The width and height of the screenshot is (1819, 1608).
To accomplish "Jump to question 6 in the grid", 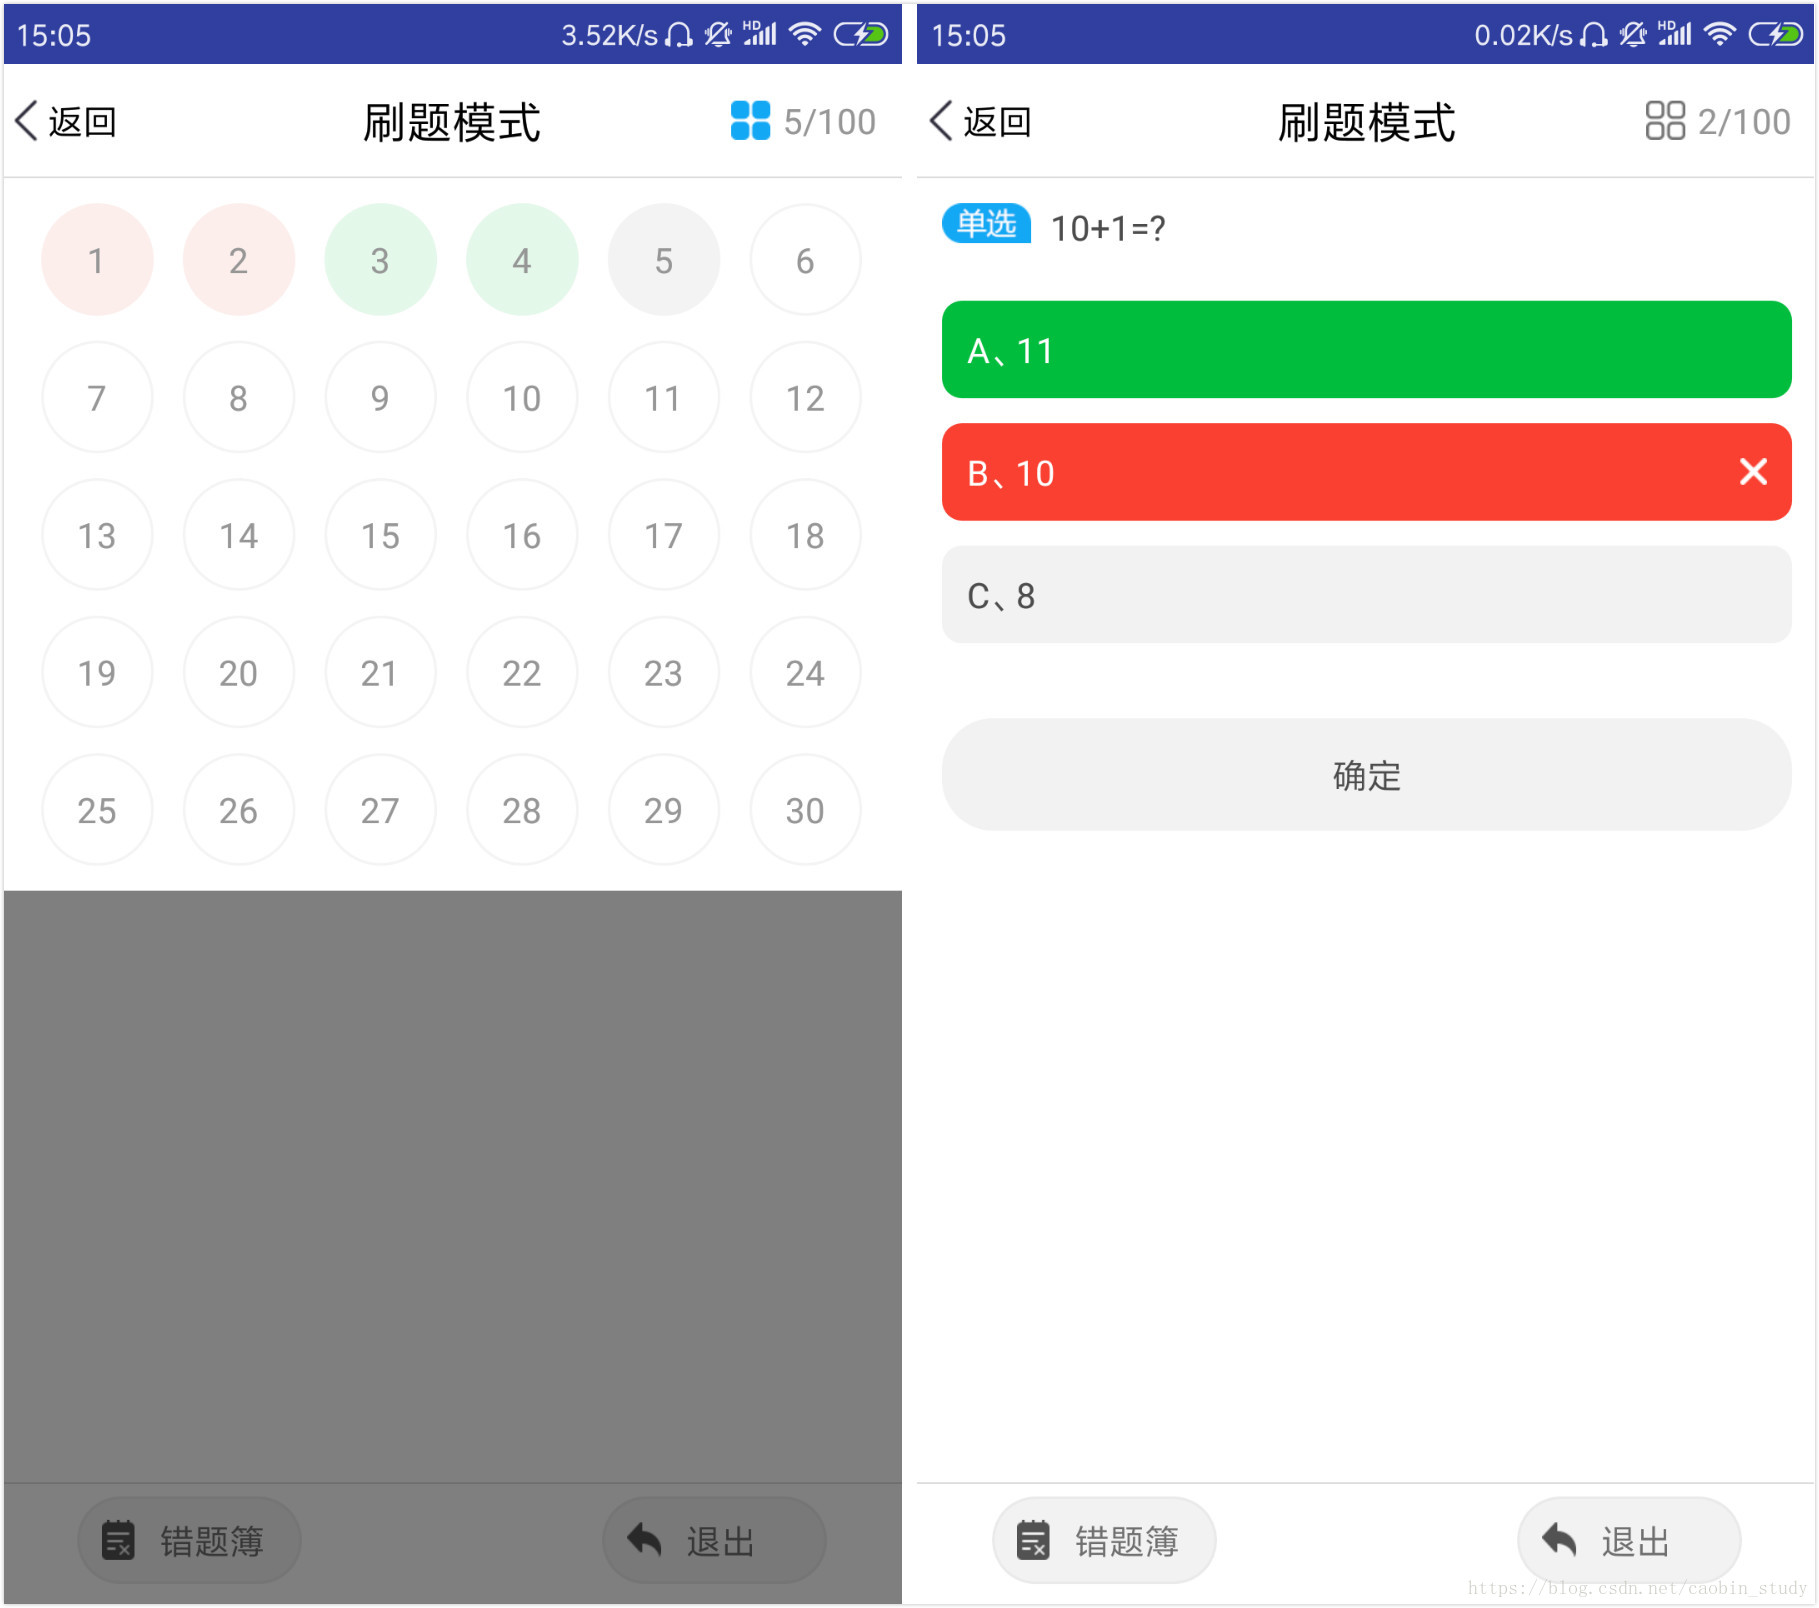I will point(805,260).
